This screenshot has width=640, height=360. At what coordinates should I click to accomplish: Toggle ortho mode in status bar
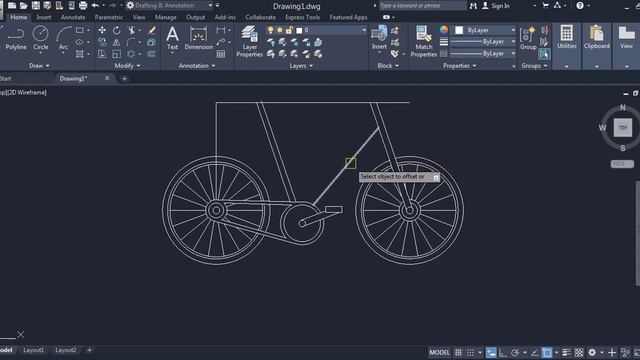point(503,353)
